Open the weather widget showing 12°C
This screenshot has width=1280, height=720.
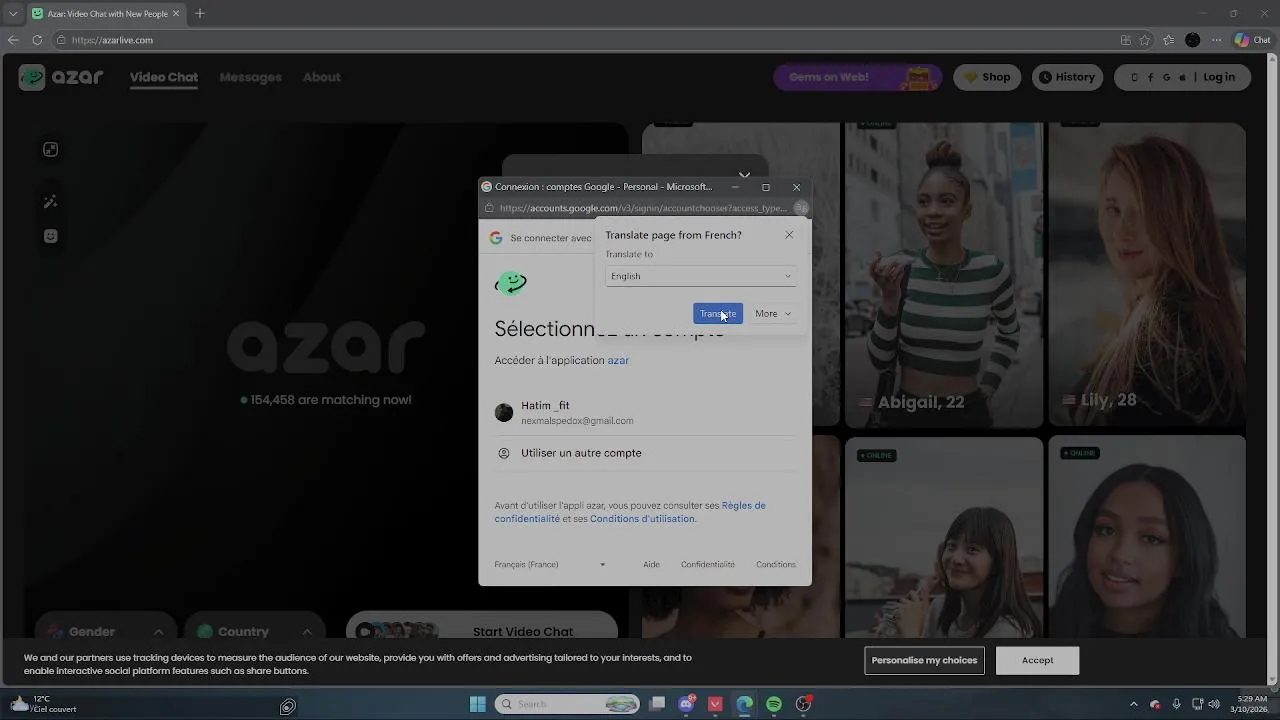42,704
